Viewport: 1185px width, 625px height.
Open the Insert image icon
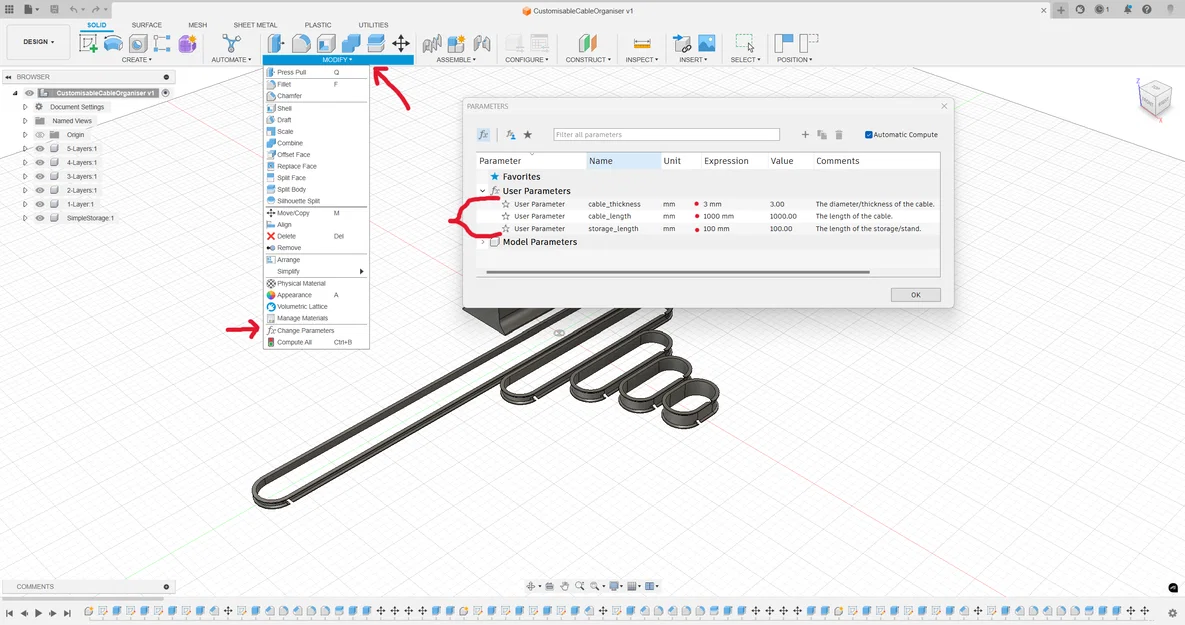pyautogui.click(x=707, y=43)
